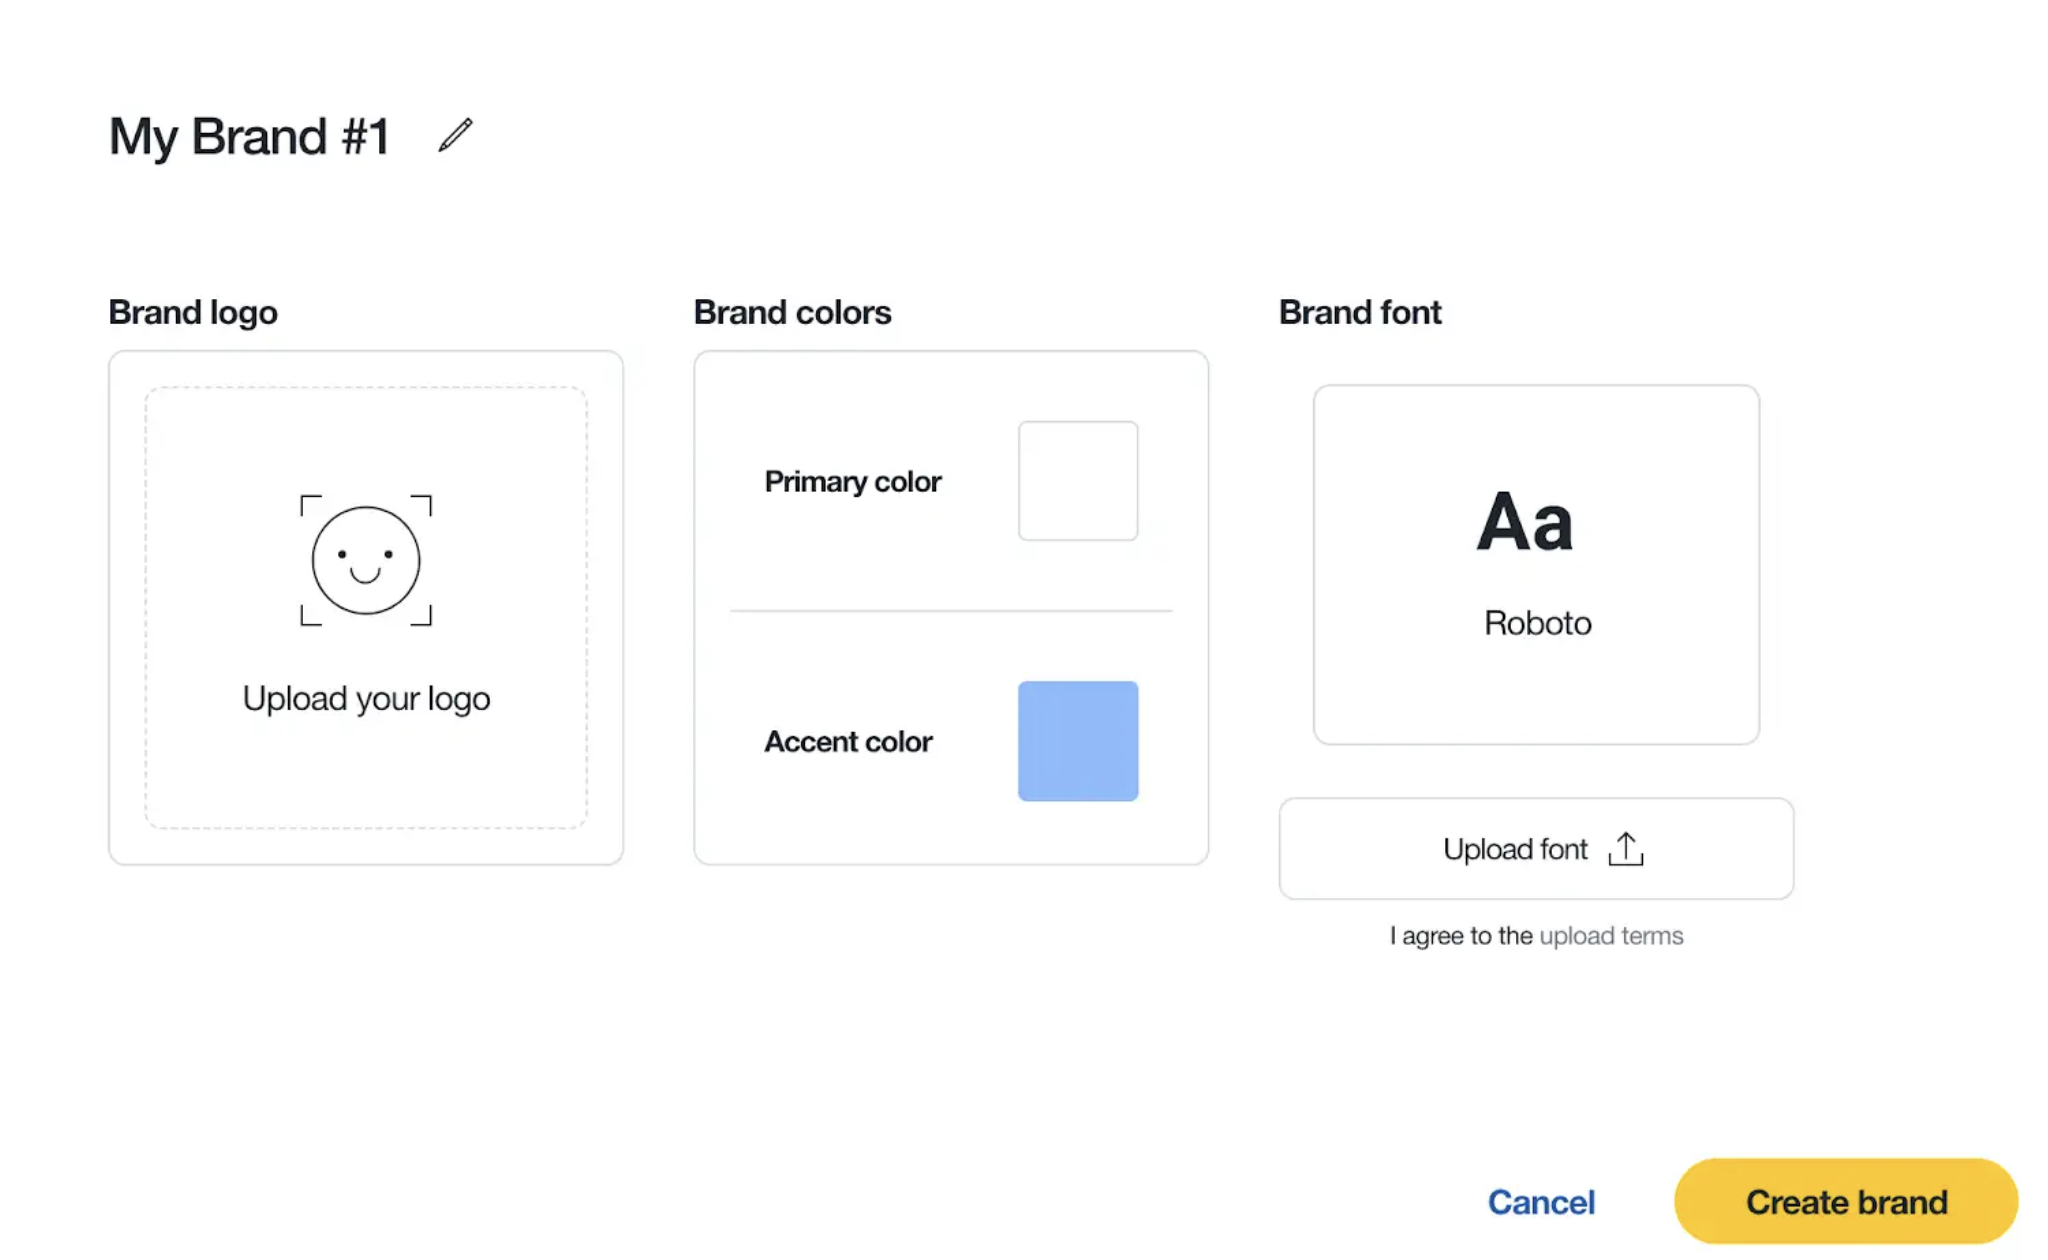This screenshot has width=2048, height=1260.
Task: Click the Brand font heading
Action: 1359,312
